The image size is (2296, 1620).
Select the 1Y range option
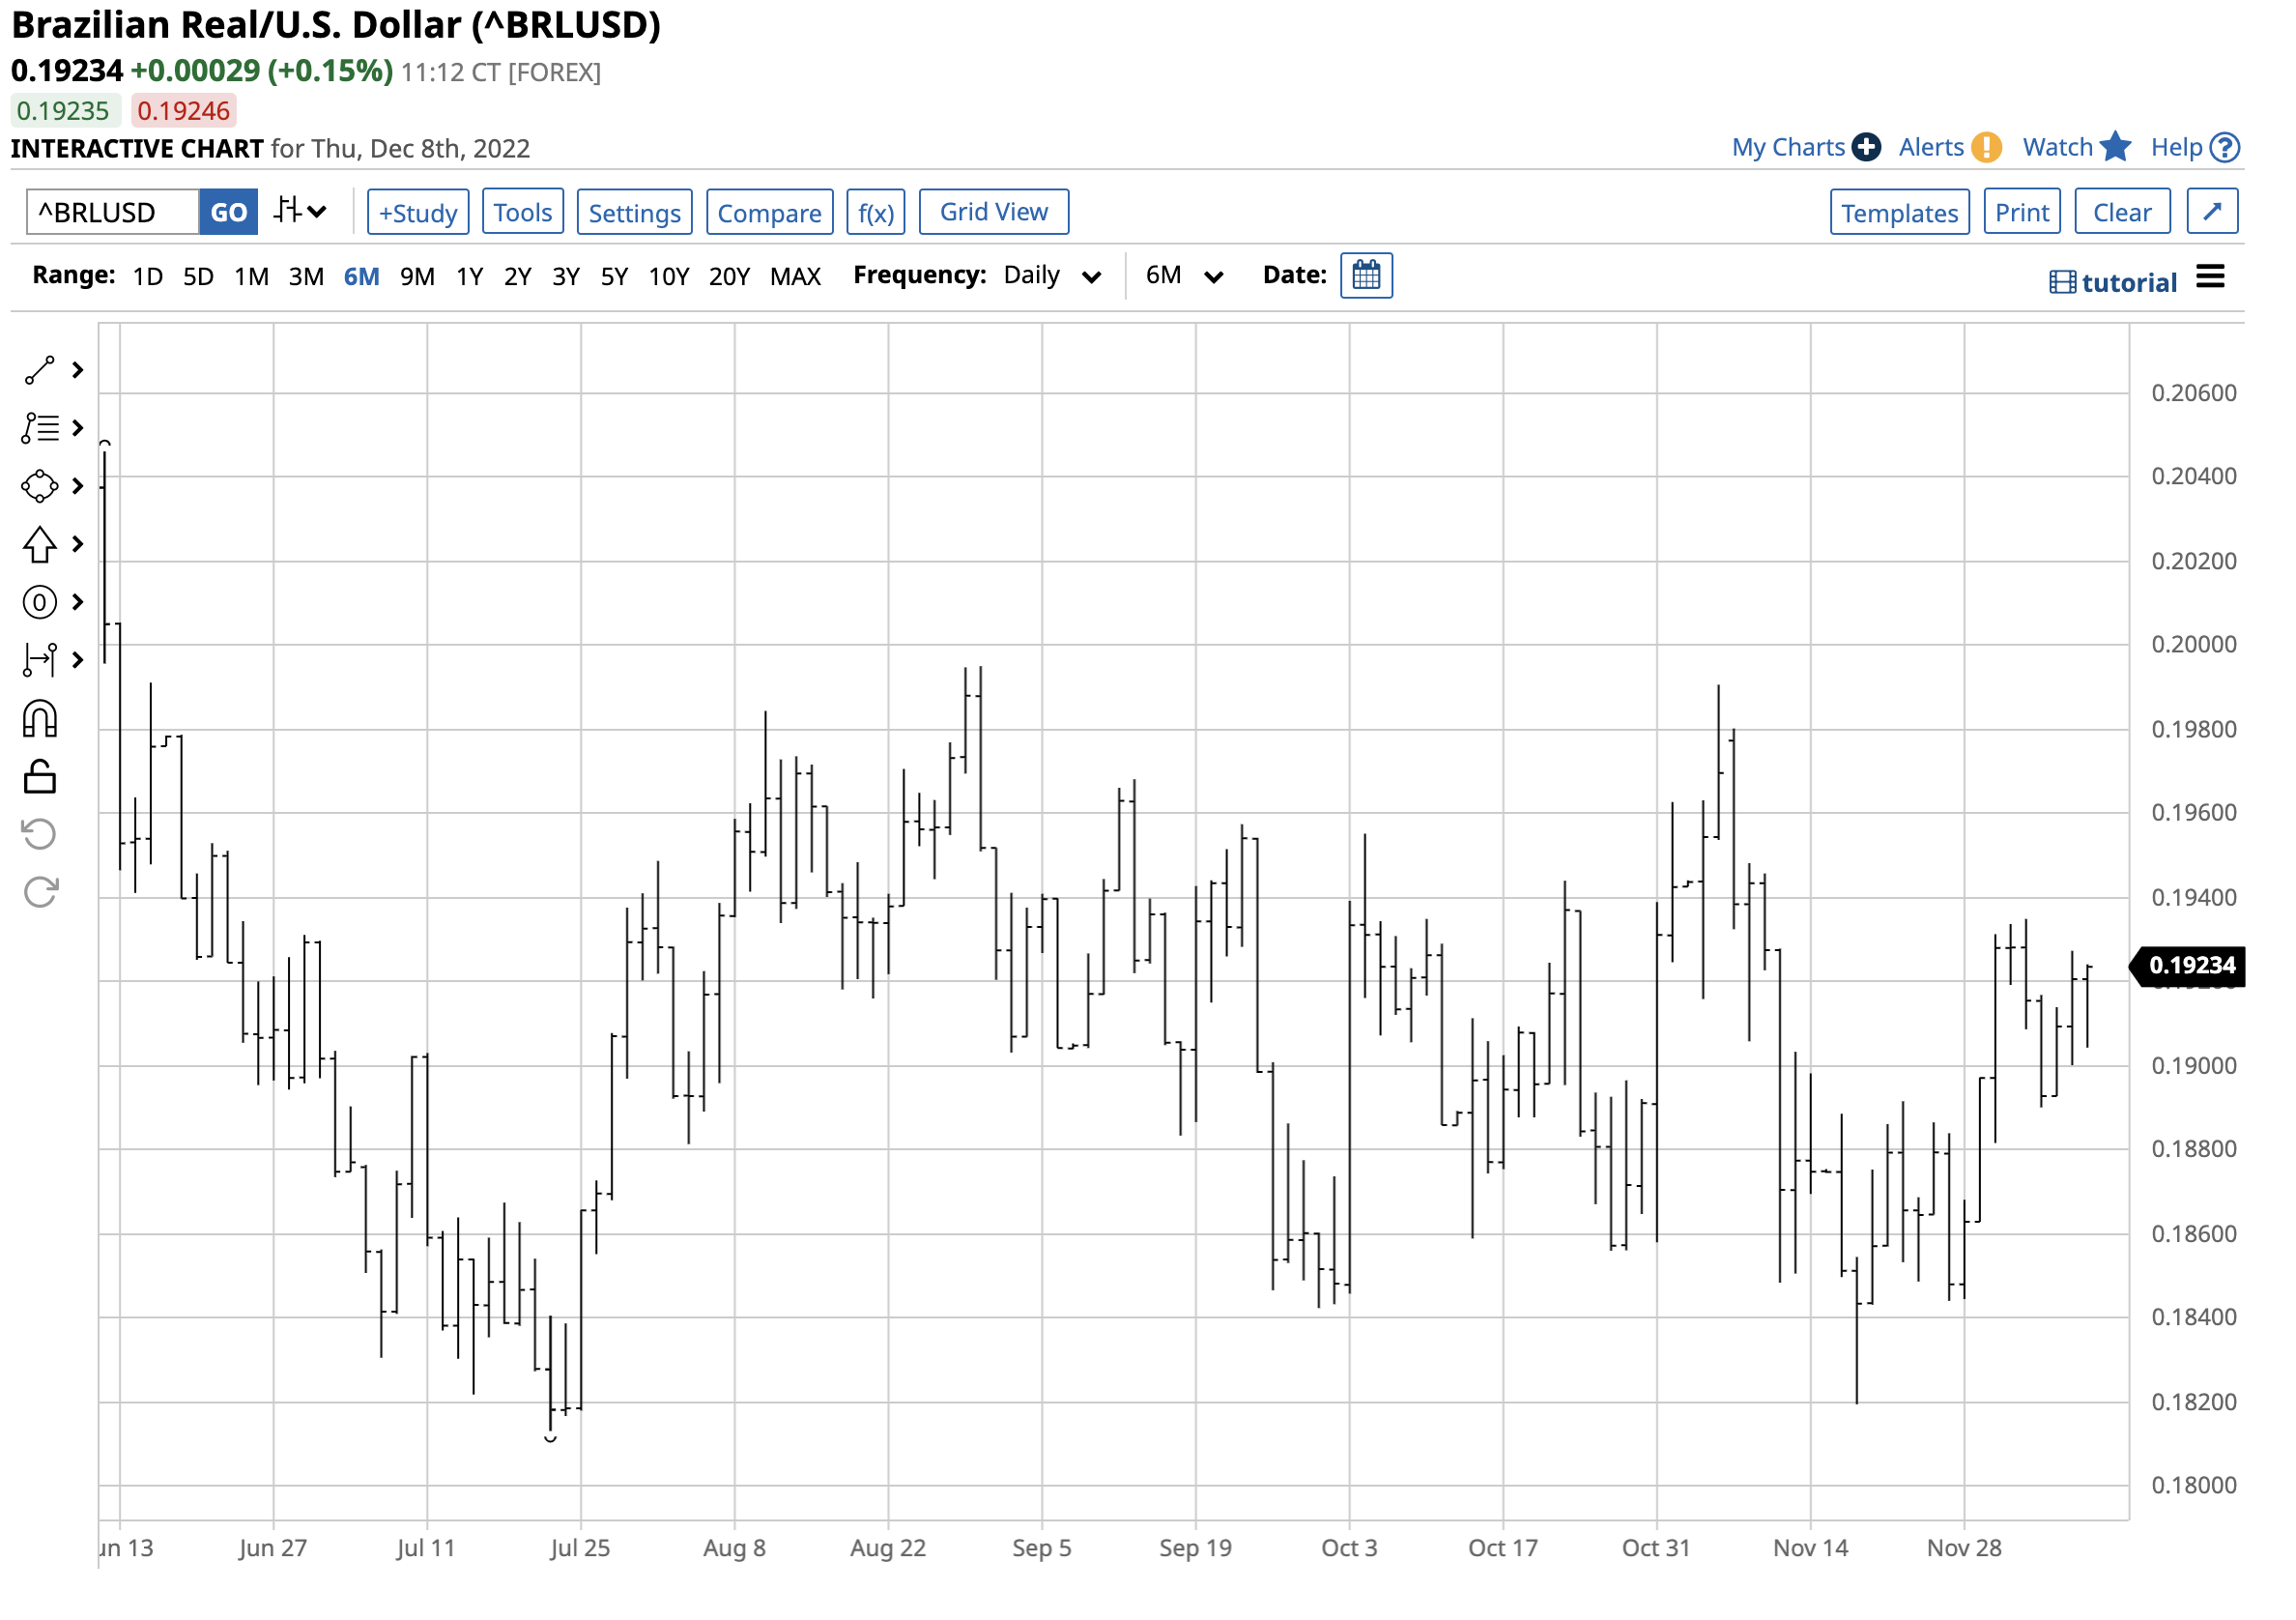[x=469, y=276]
